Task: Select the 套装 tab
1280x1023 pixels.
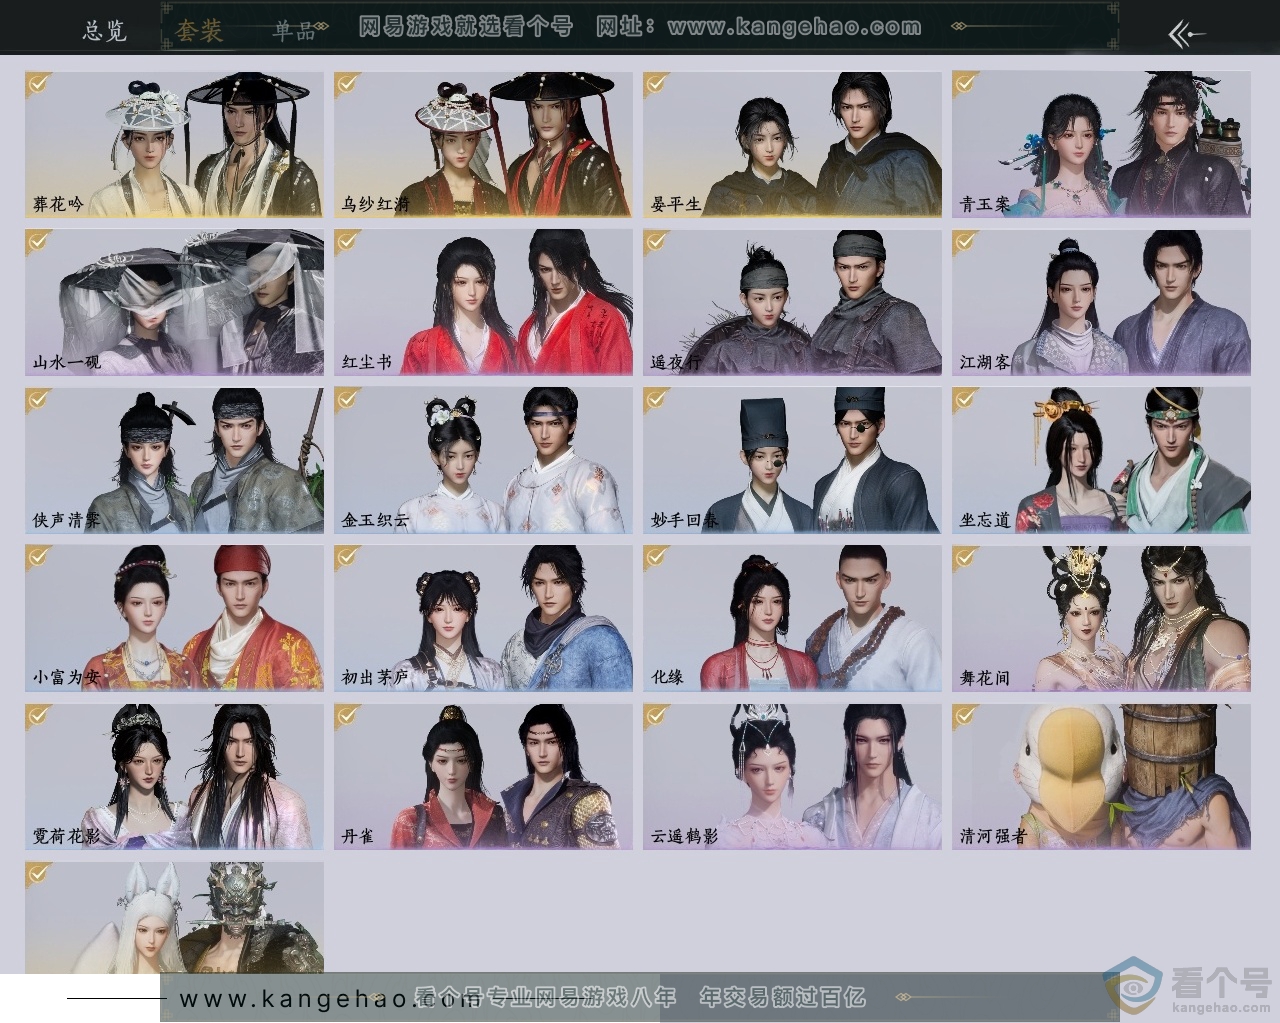Action: click(199, 31)
